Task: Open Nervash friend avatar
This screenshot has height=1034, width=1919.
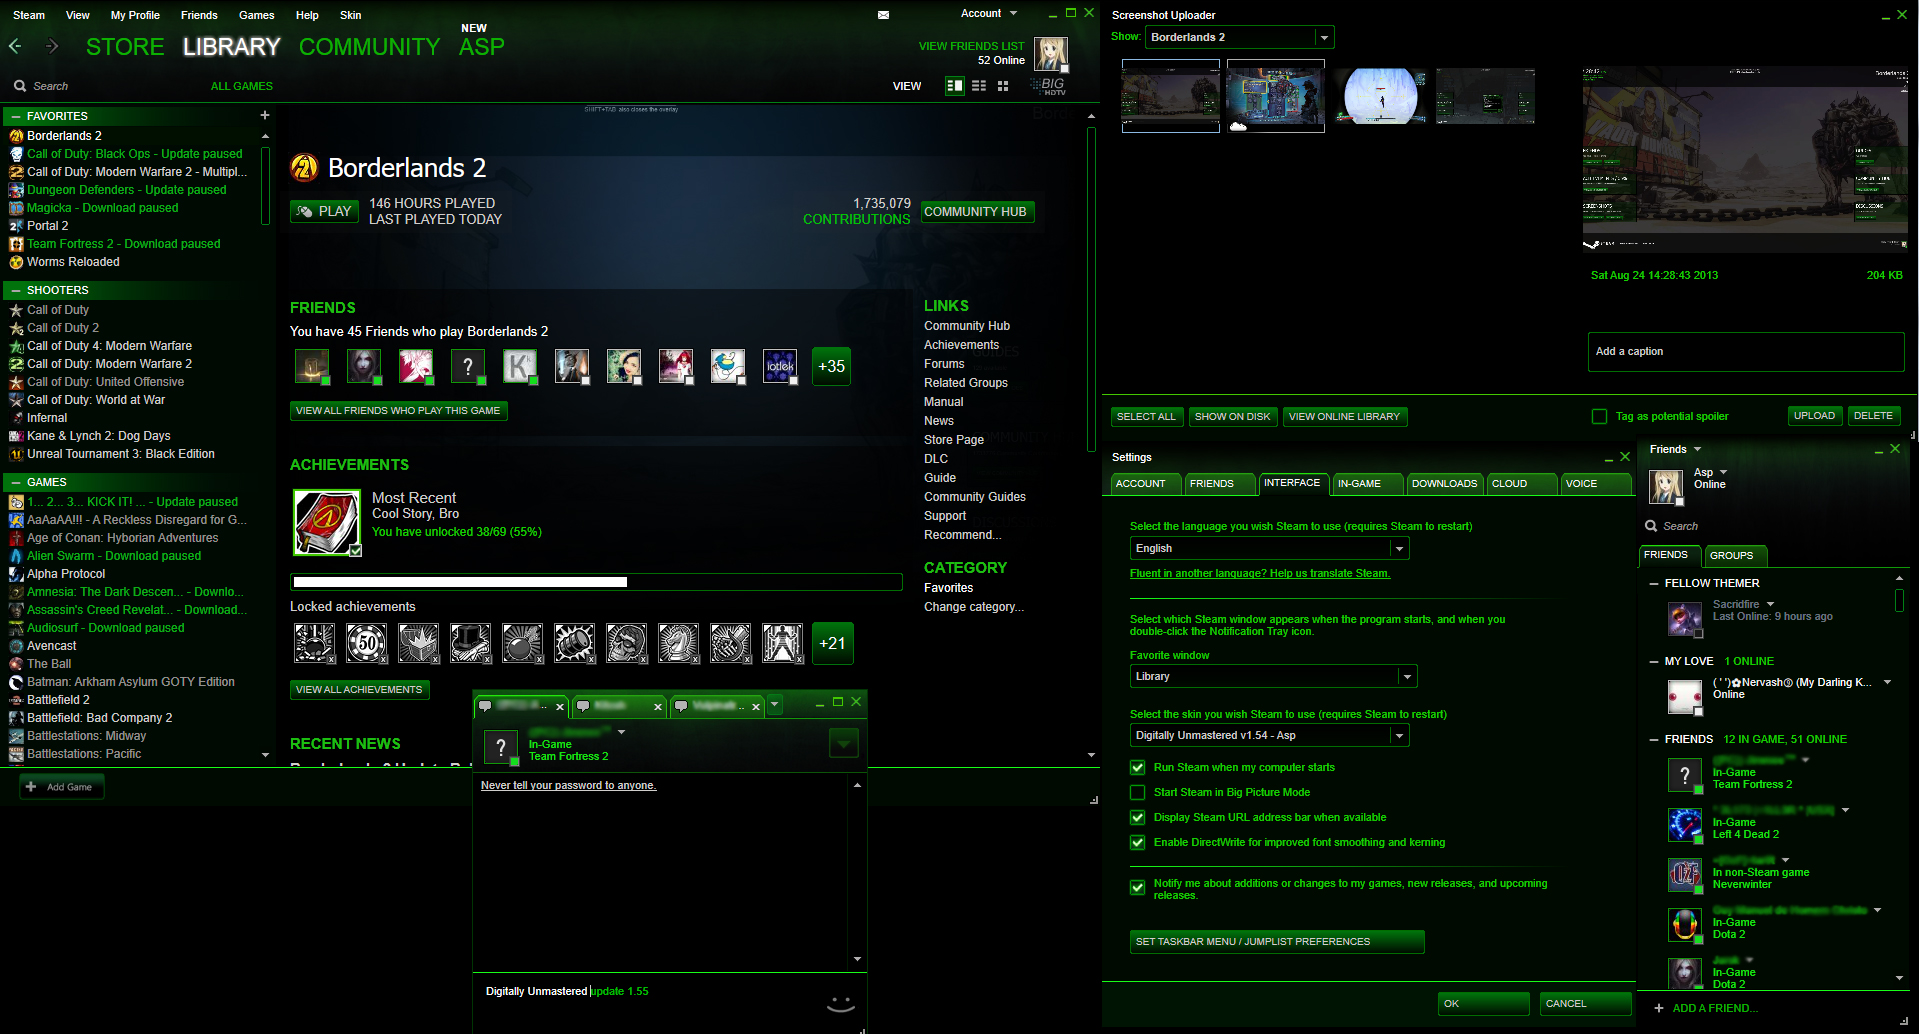Action: (x=1685, y=697)
